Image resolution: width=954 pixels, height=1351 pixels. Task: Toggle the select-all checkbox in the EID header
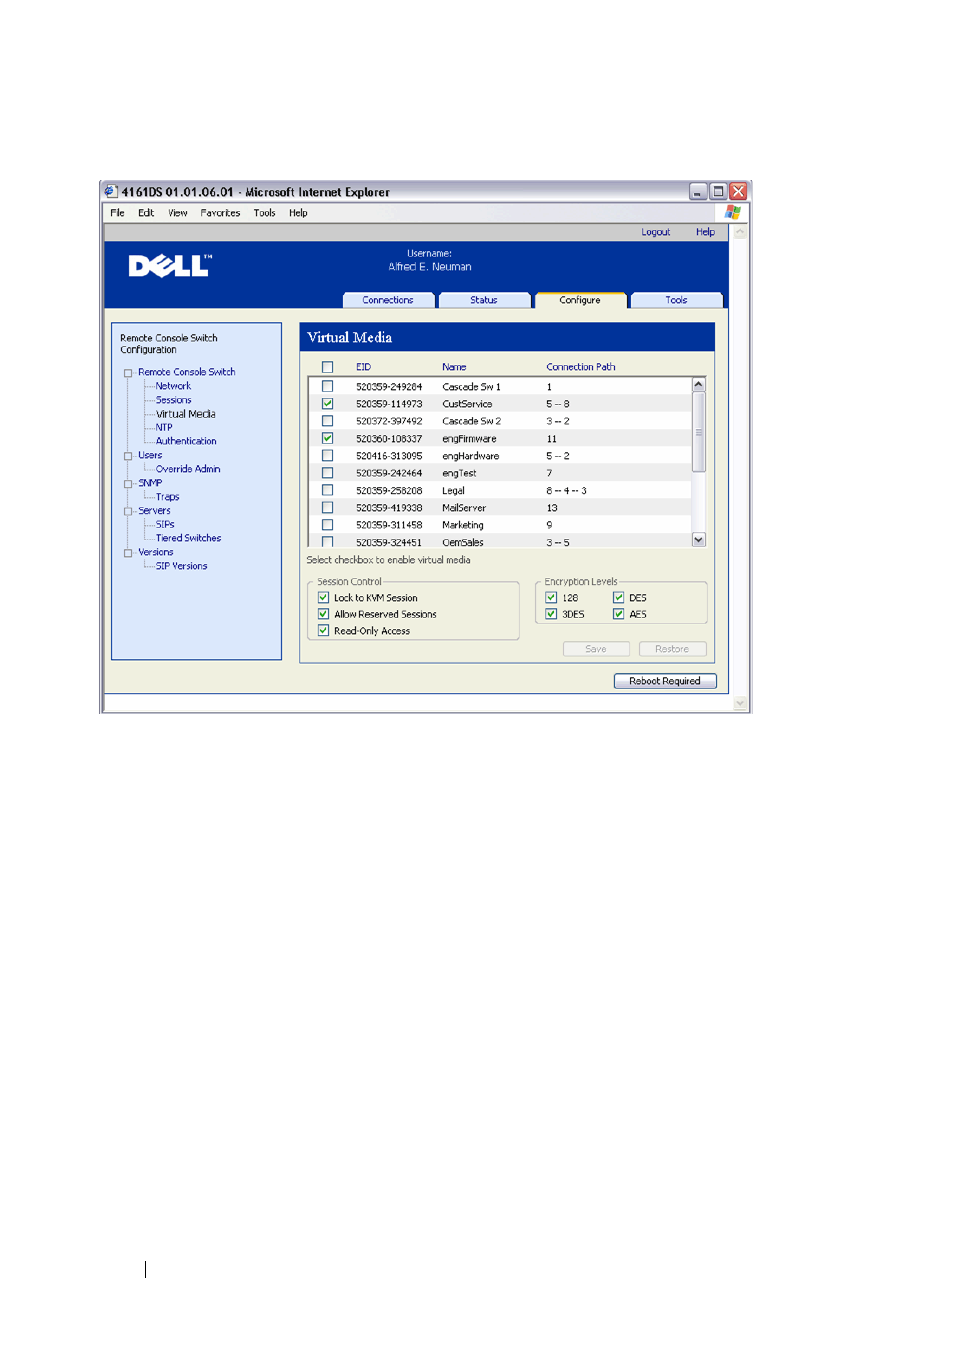(x=327, y=367)
